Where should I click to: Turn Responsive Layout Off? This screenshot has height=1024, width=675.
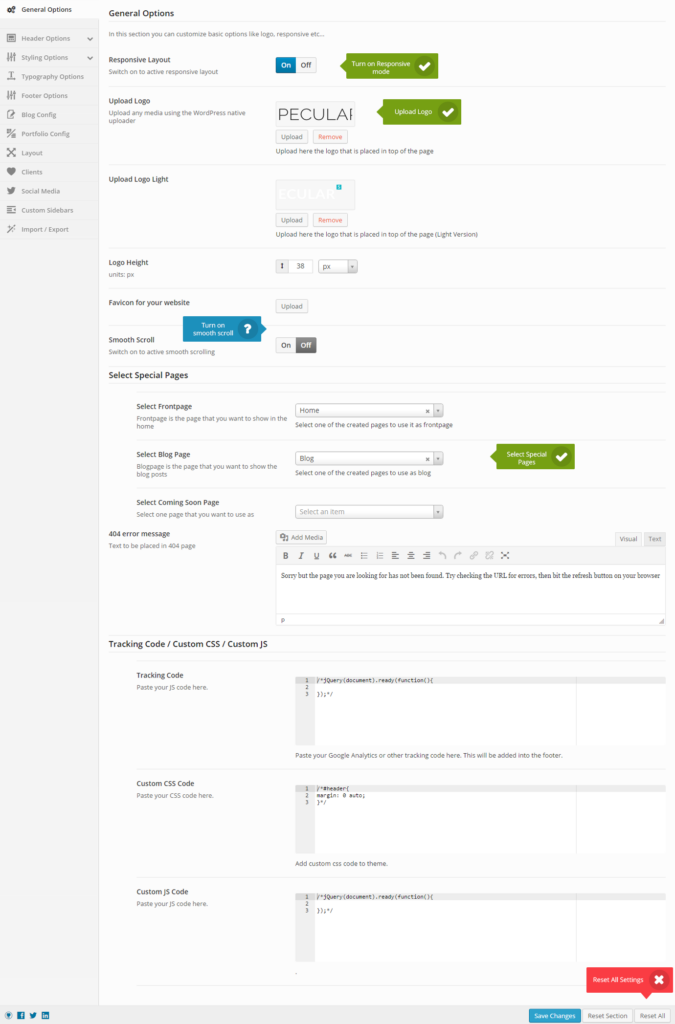click(x=306, y=65)
